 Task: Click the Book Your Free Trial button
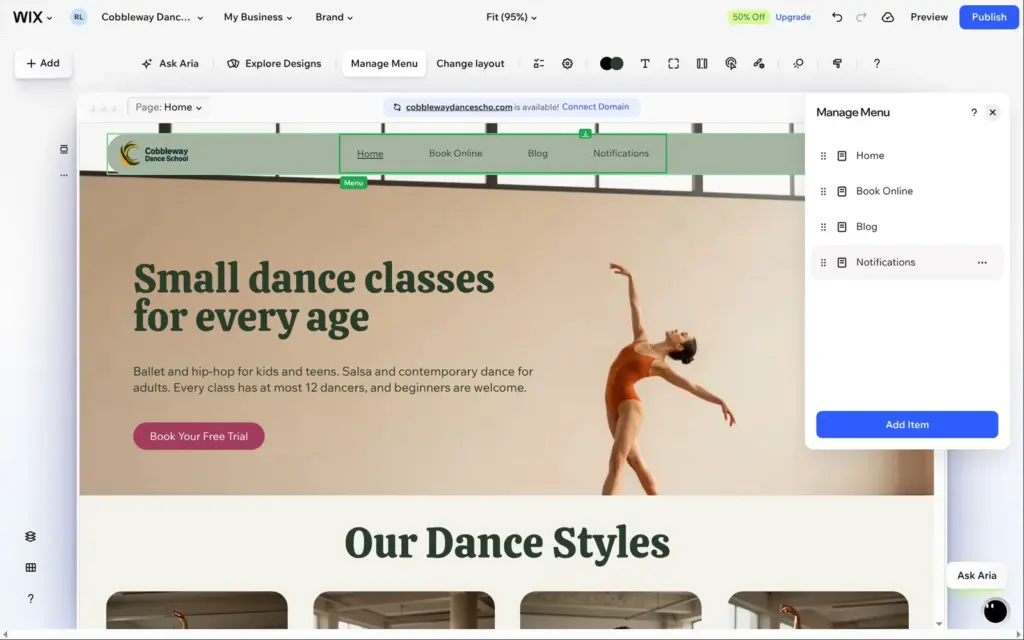click(199, 436)
